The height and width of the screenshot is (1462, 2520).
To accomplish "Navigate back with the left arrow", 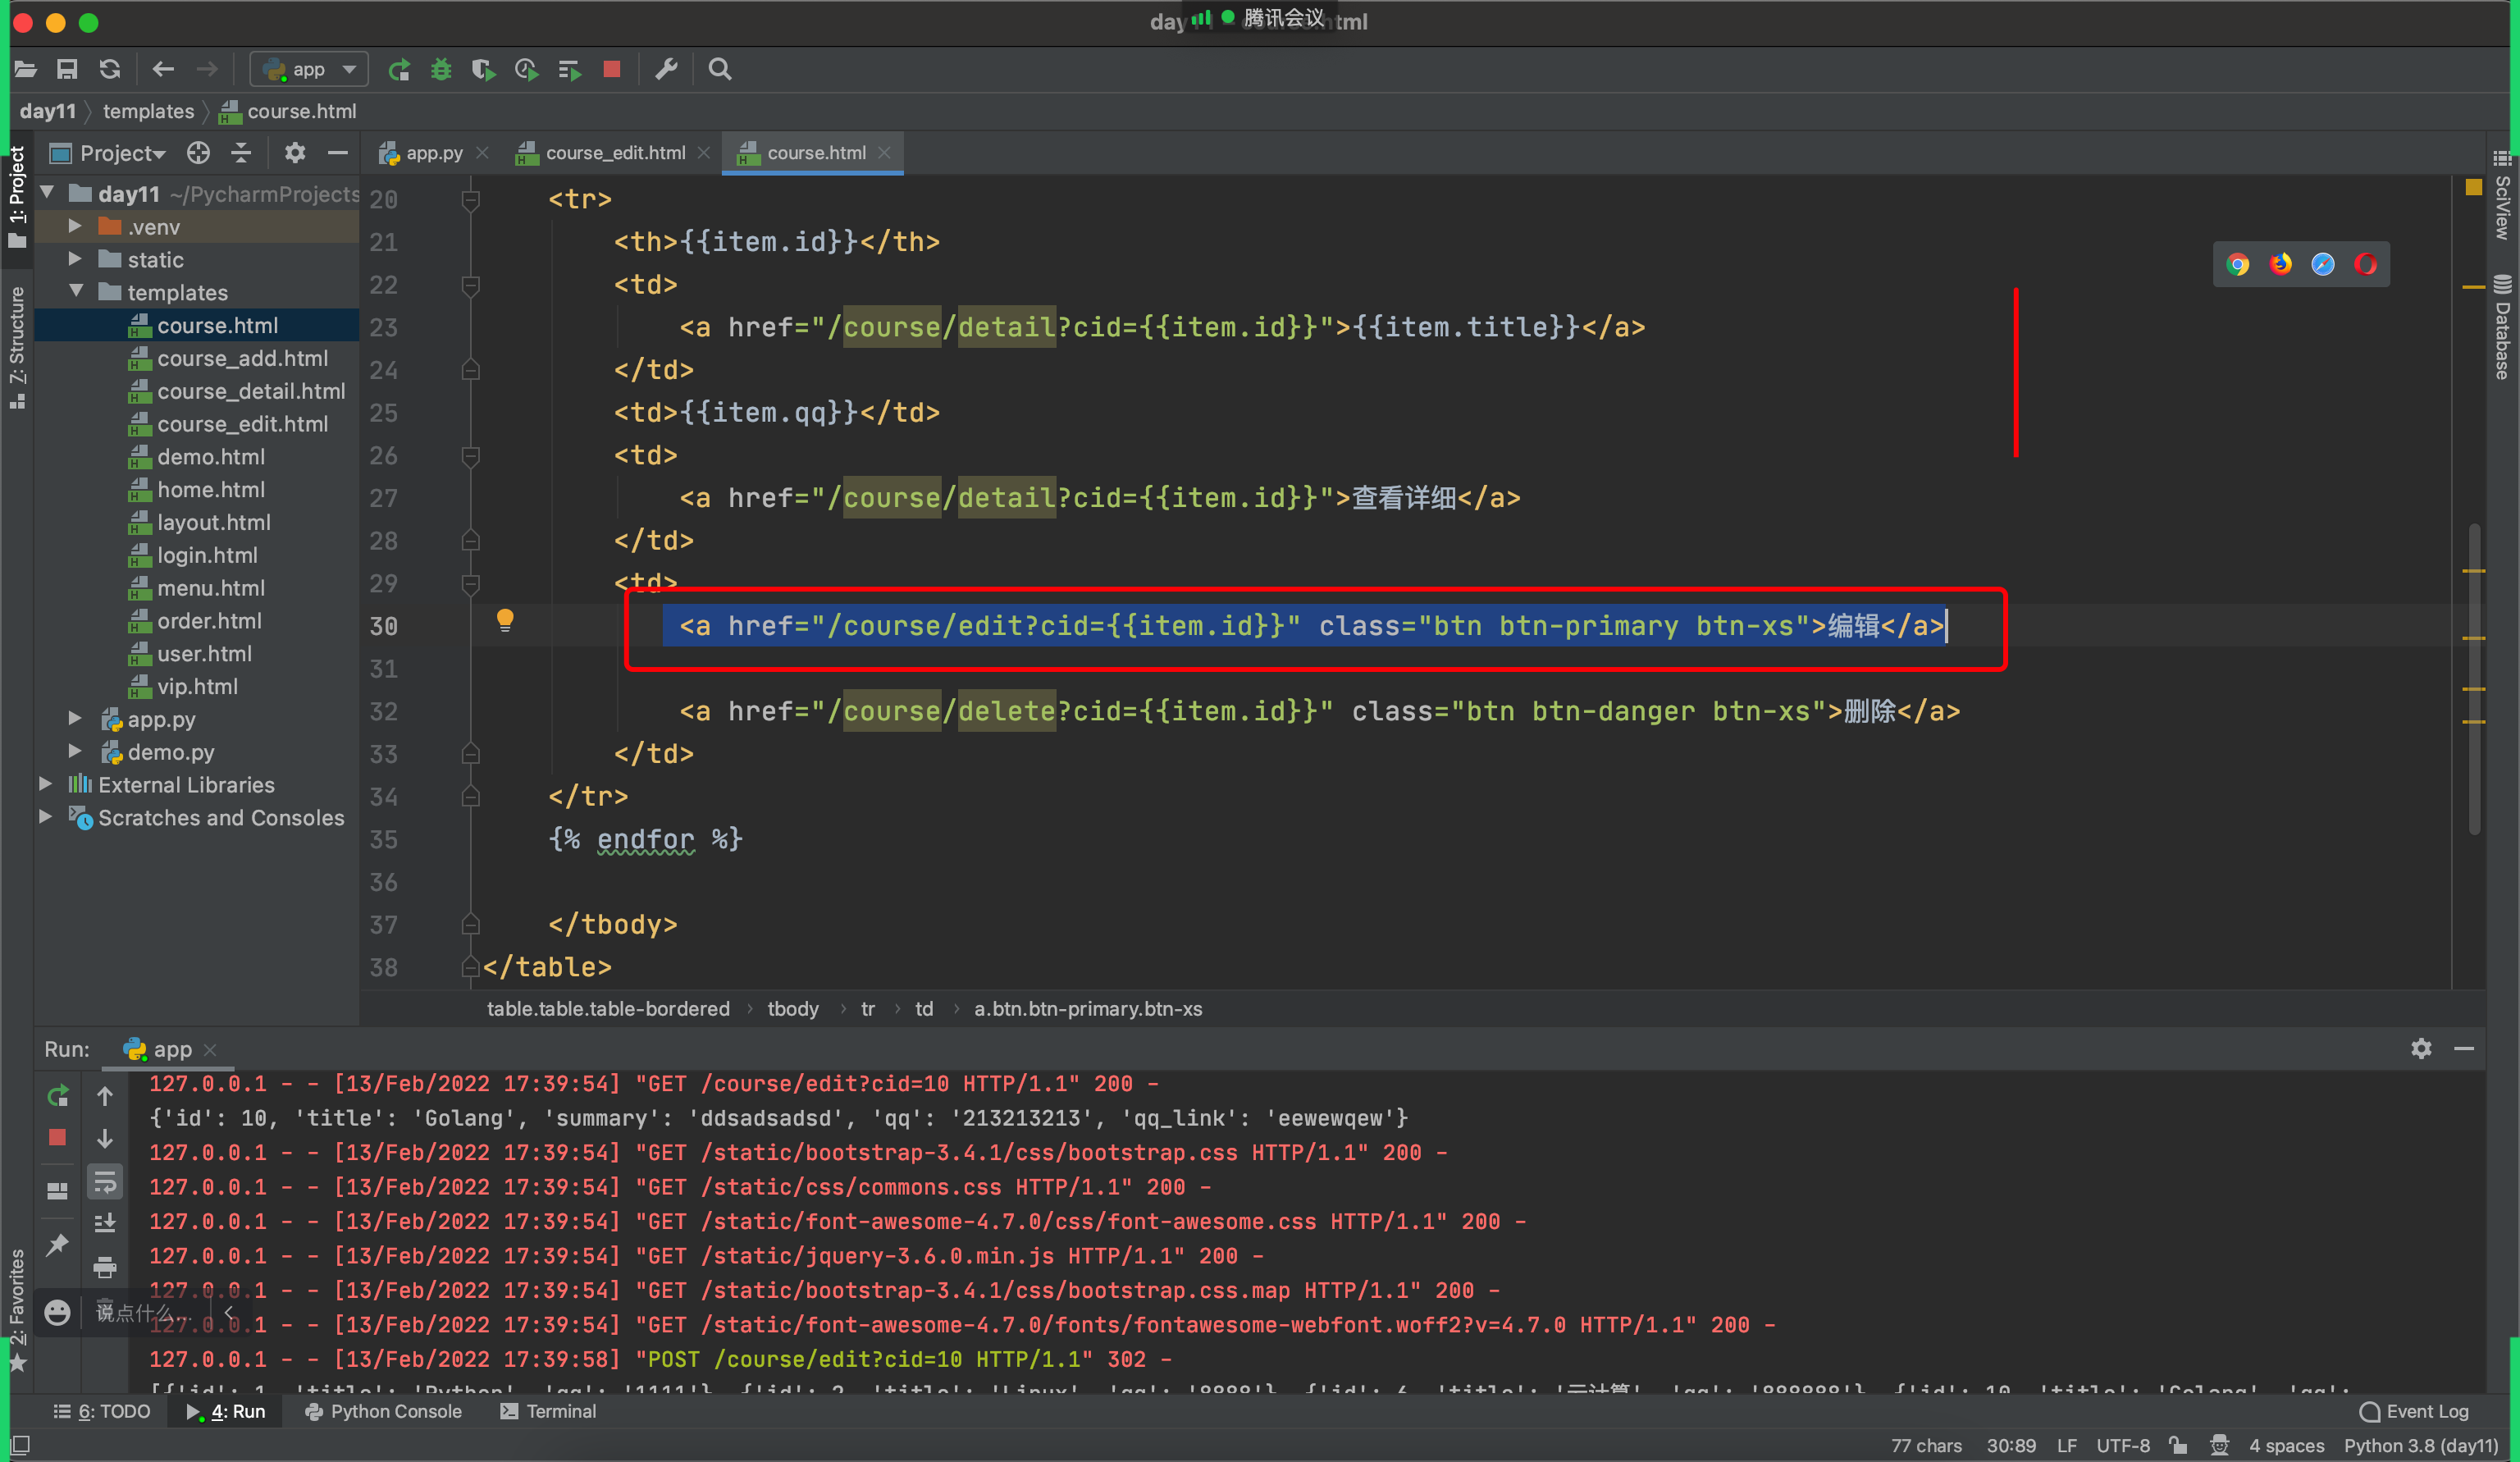I will pos(163,69).
